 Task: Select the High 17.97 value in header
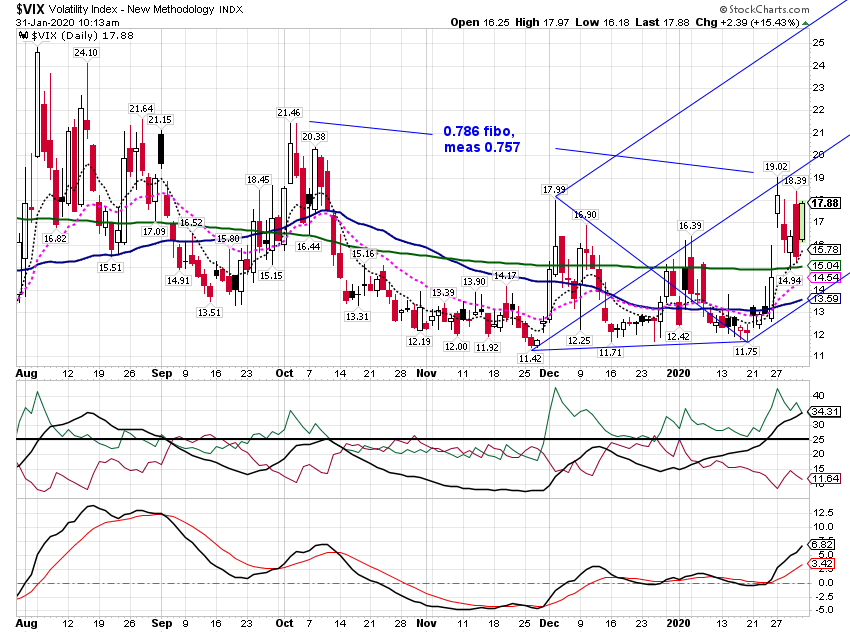[542, 23]
